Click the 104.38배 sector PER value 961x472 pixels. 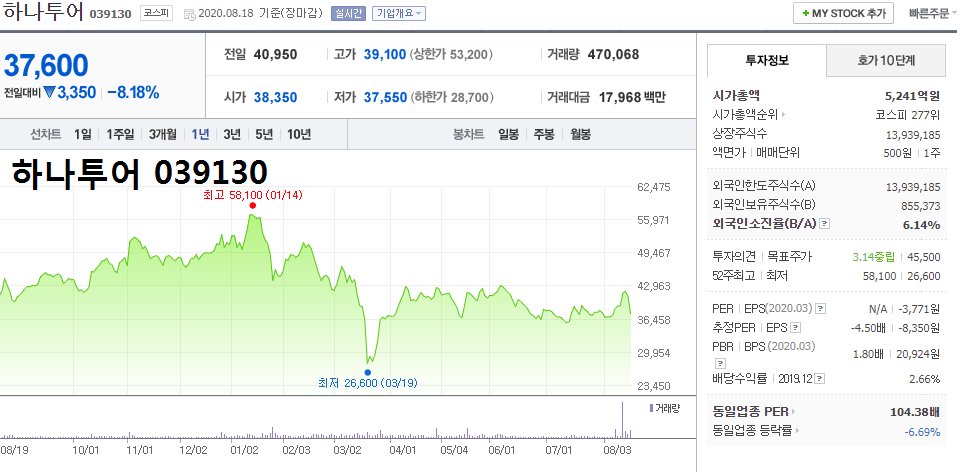tap(915, 412)
